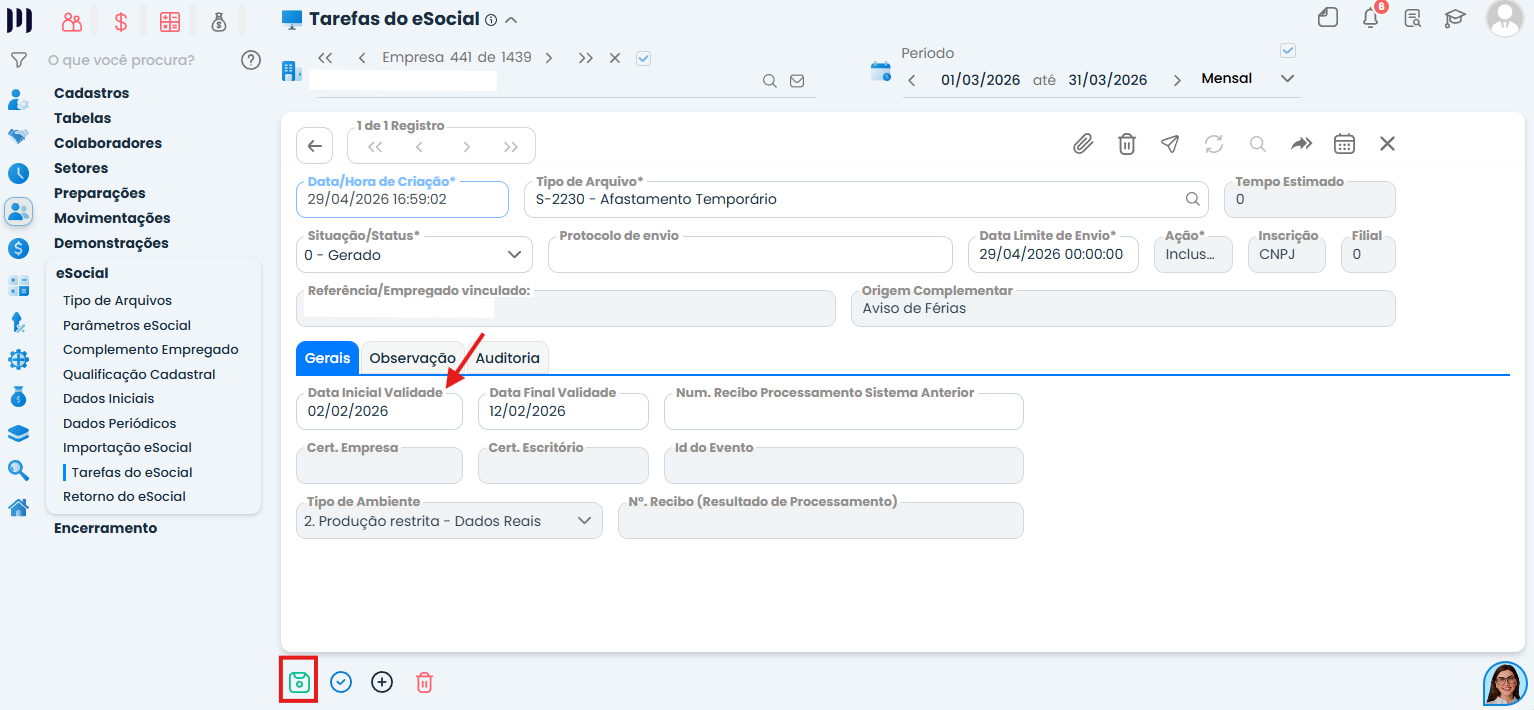Click the refresh arrows icon in the record toolbar
Image resolution: width=1534 pixels, height=710 pixels.
[x=1214, y=144]
